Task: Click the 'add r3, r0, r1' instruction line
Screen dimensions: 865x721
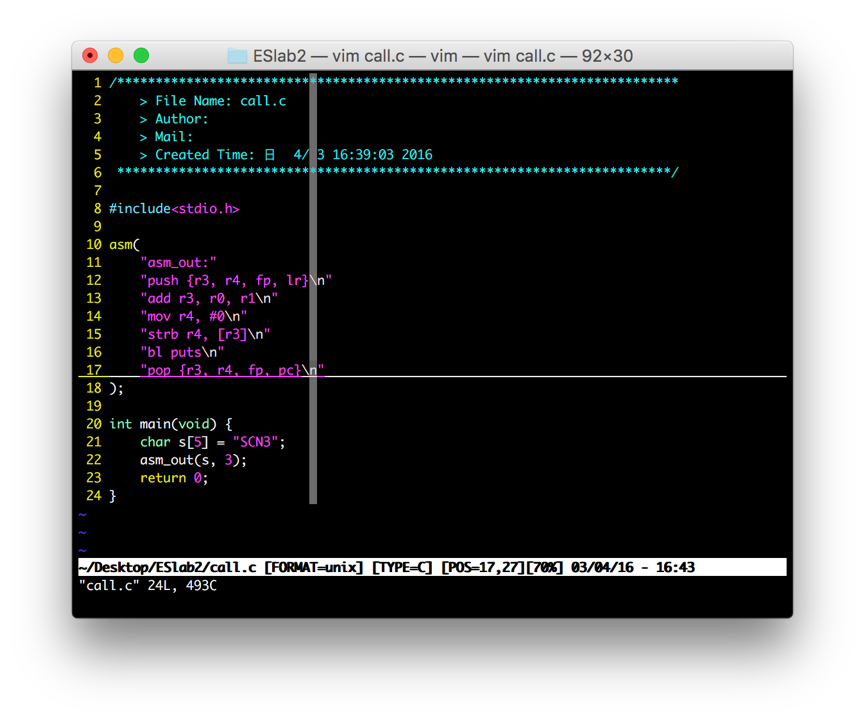Action: click(209, 298)
